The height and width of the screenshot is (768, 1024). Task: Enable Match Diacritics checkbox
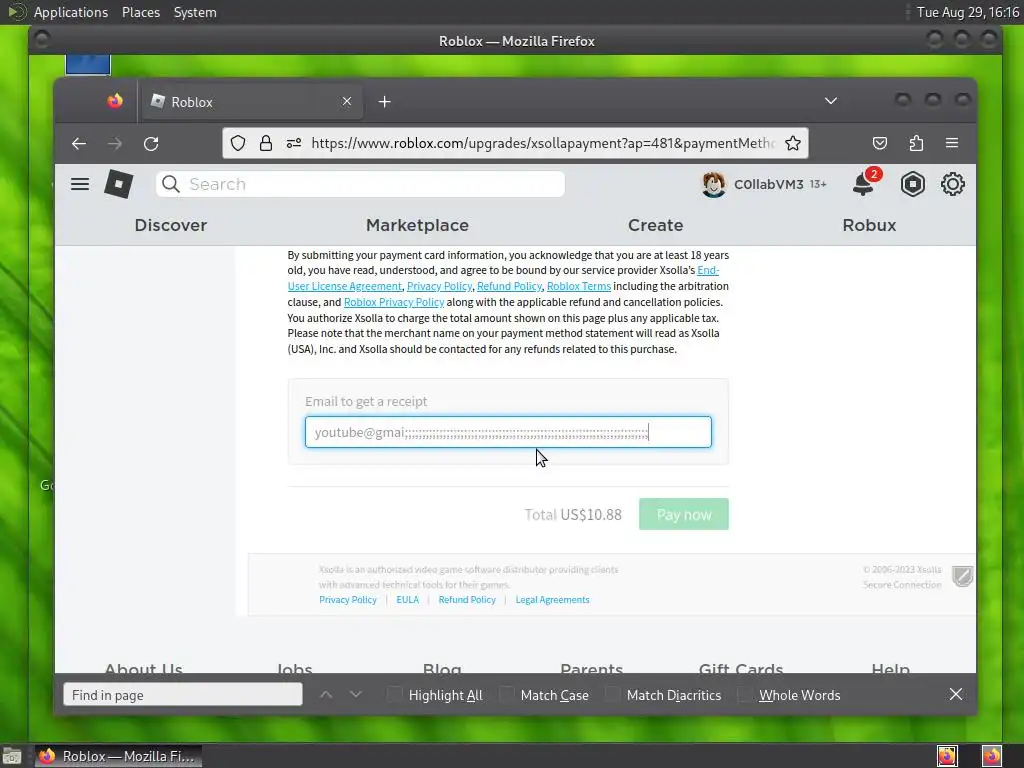(612, 694)
